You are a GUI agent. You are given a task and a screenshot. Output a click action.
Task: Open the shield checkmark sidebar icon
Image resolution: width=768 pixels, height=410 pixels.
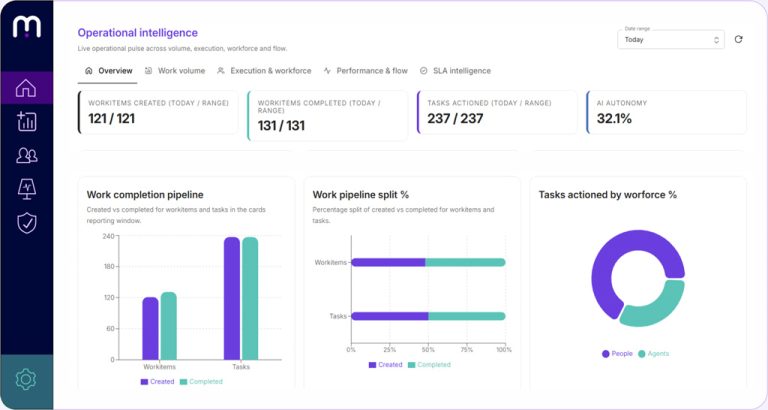coord(26,223)
